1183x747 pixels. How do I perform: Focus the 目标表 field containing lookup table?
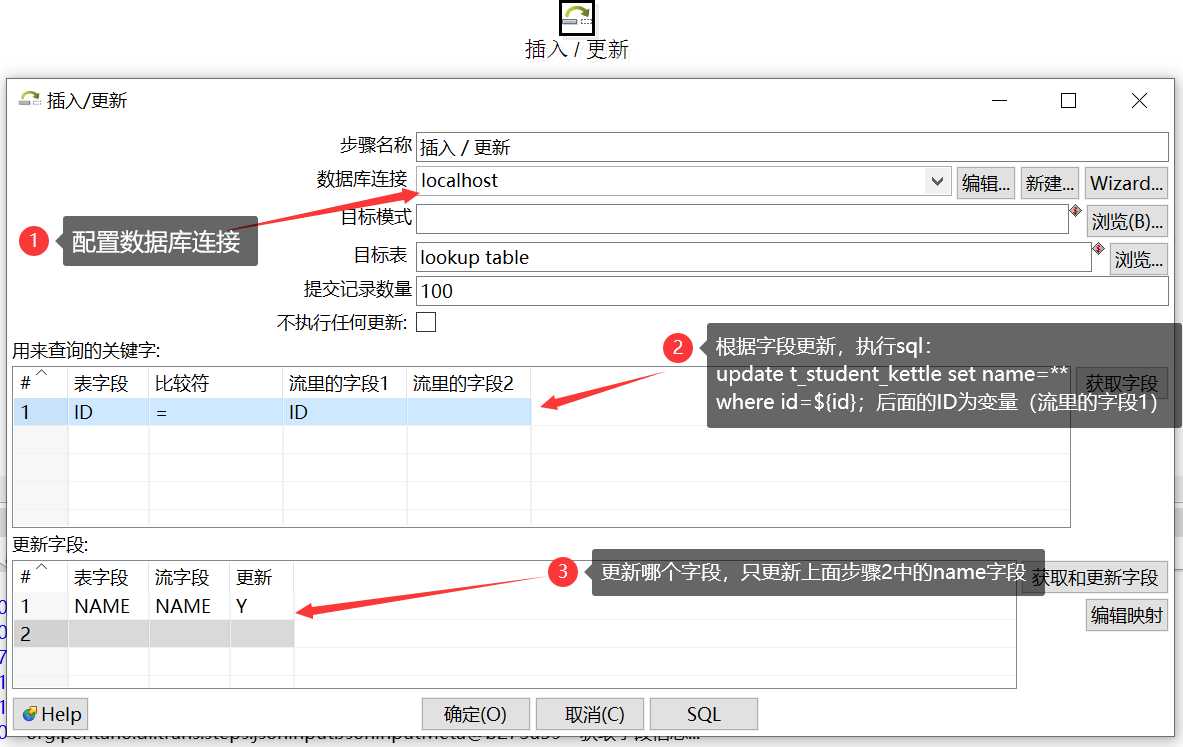click(754, 257)
